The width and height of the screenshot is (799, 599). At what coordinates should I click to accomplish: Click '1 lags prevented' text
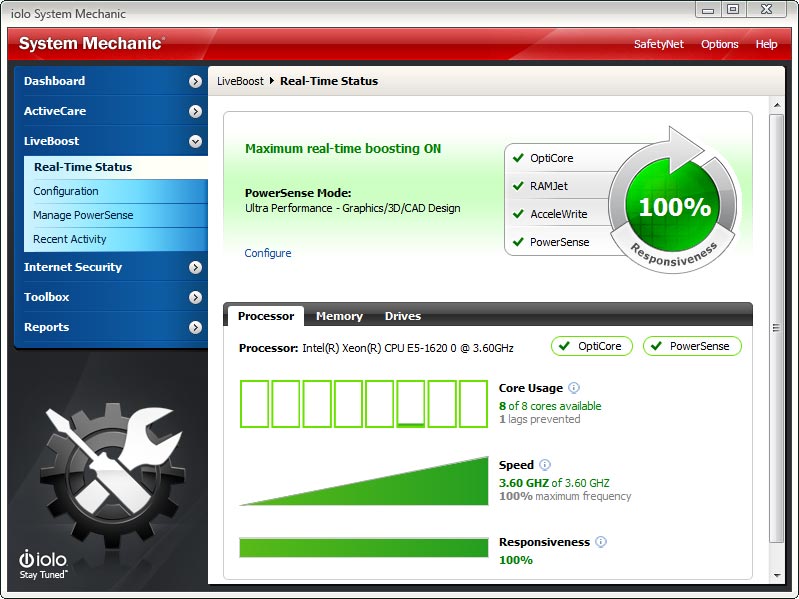click(540, 419)
